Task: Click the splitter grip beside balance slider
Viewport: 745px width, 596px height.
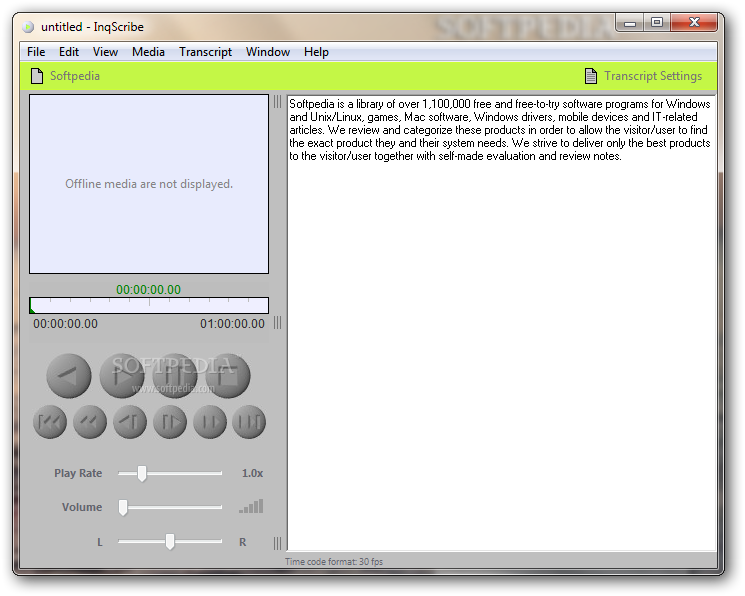Action: tap(277, 543)
